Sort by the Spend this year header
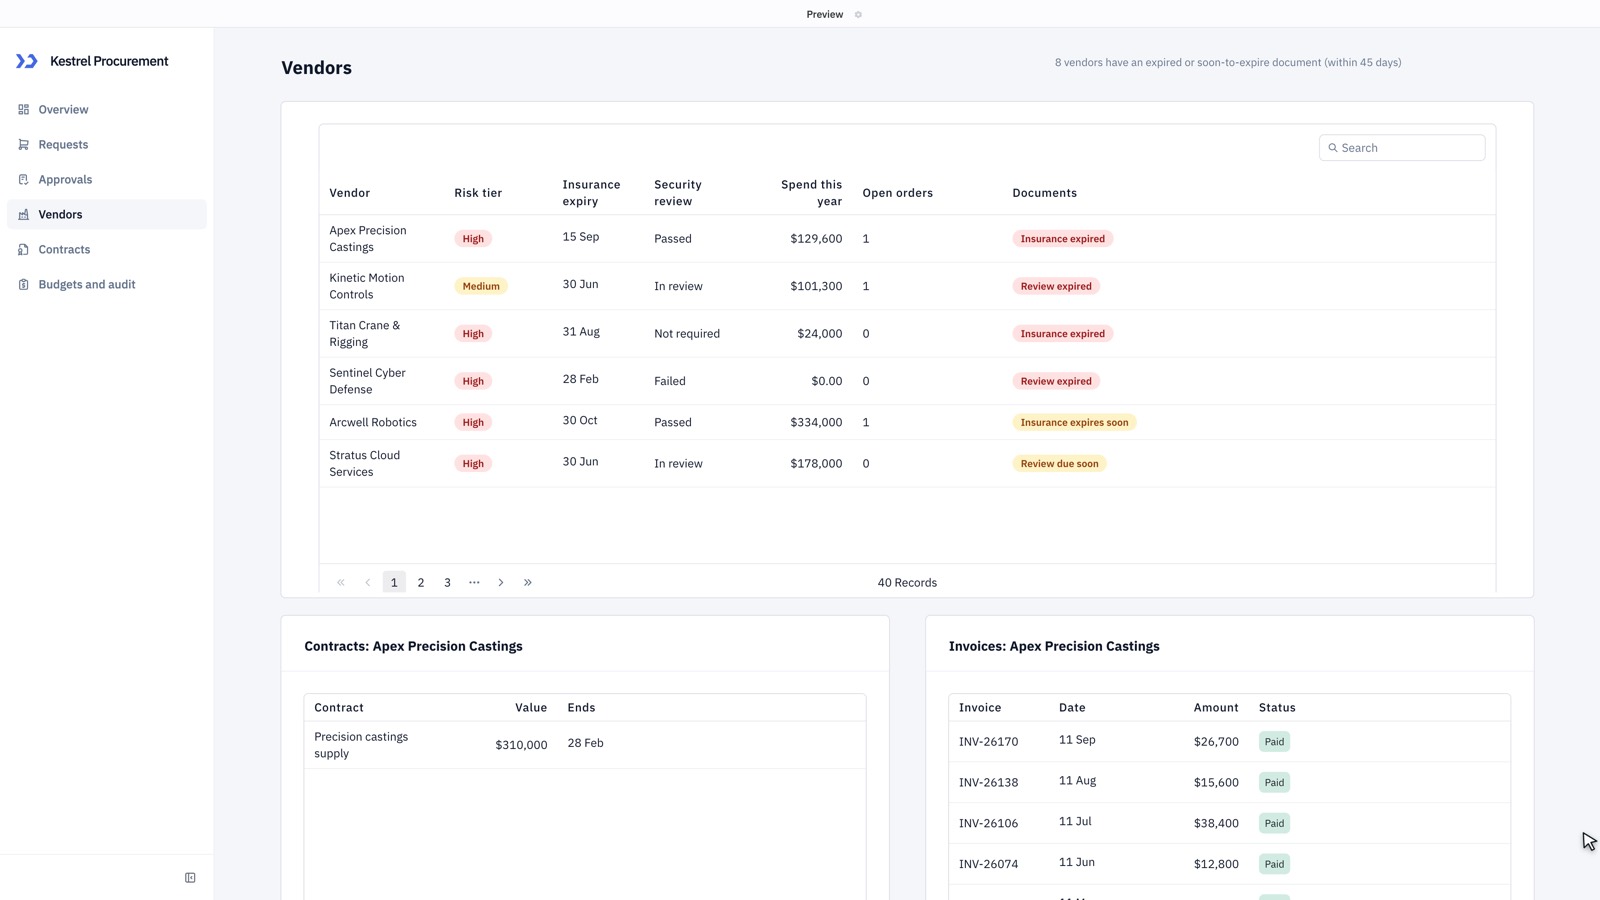The height and width of the screenshot is (900, 1600). click(x=811, y=193)
